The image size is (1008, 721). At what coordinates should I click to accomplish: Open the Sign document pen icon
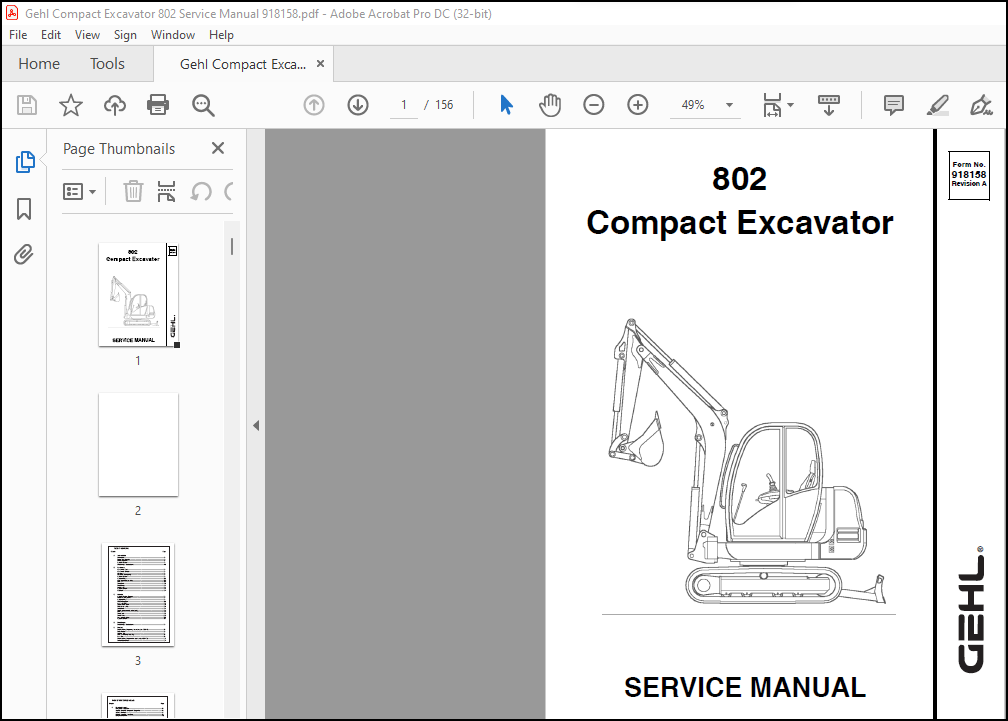[x=981, y=105]
